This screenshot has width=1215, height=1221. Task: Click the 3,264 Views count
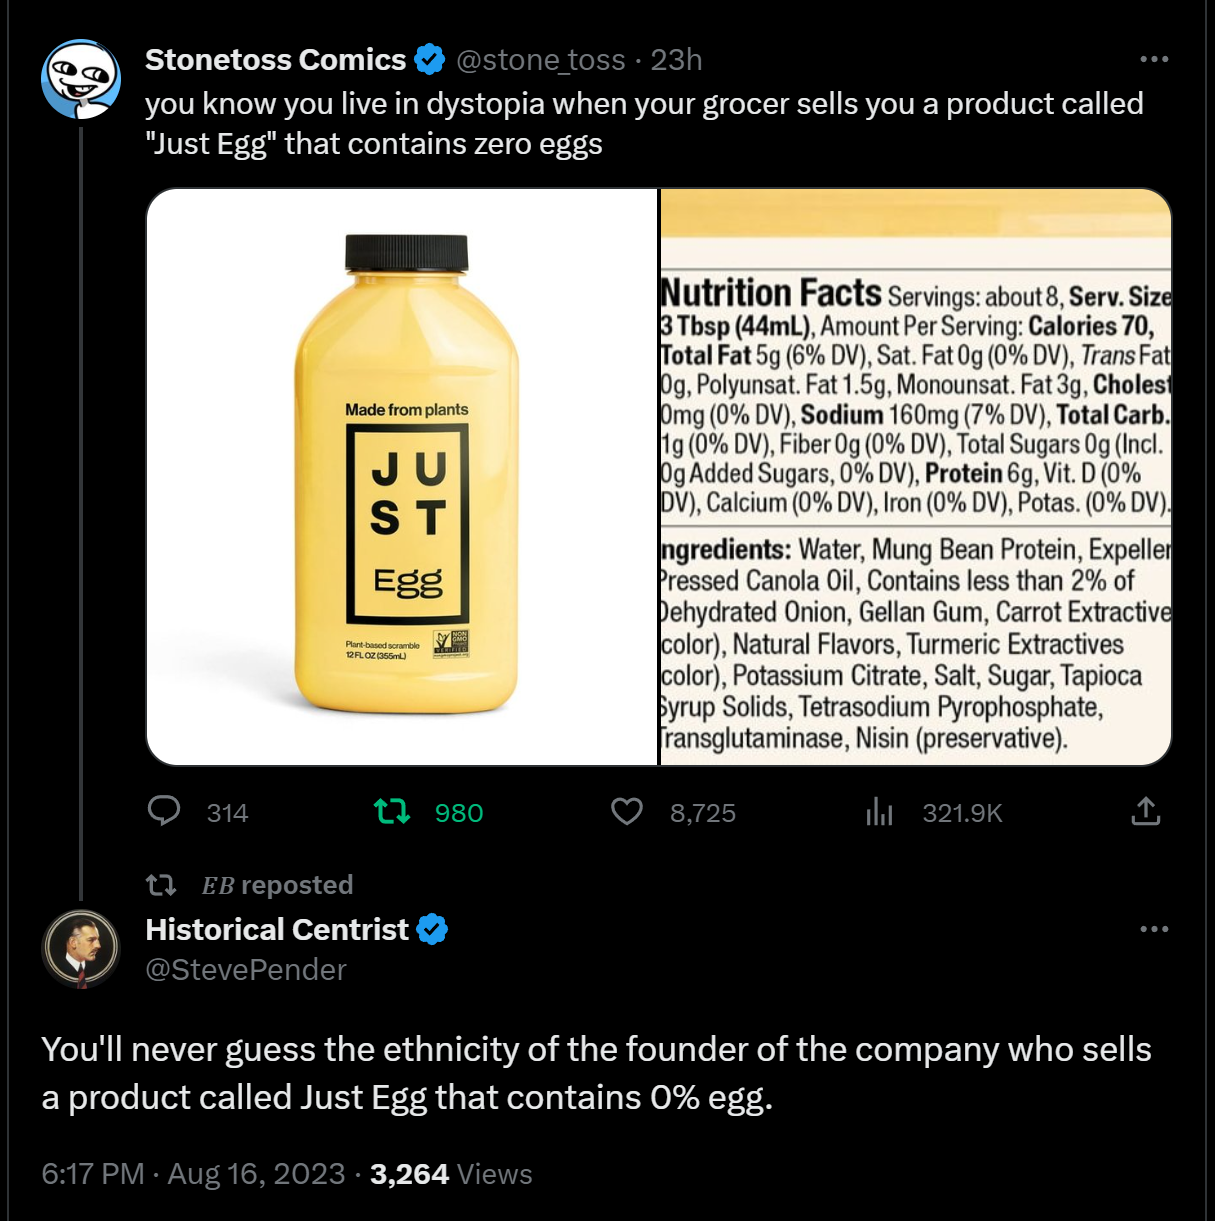click(451, 1174)
